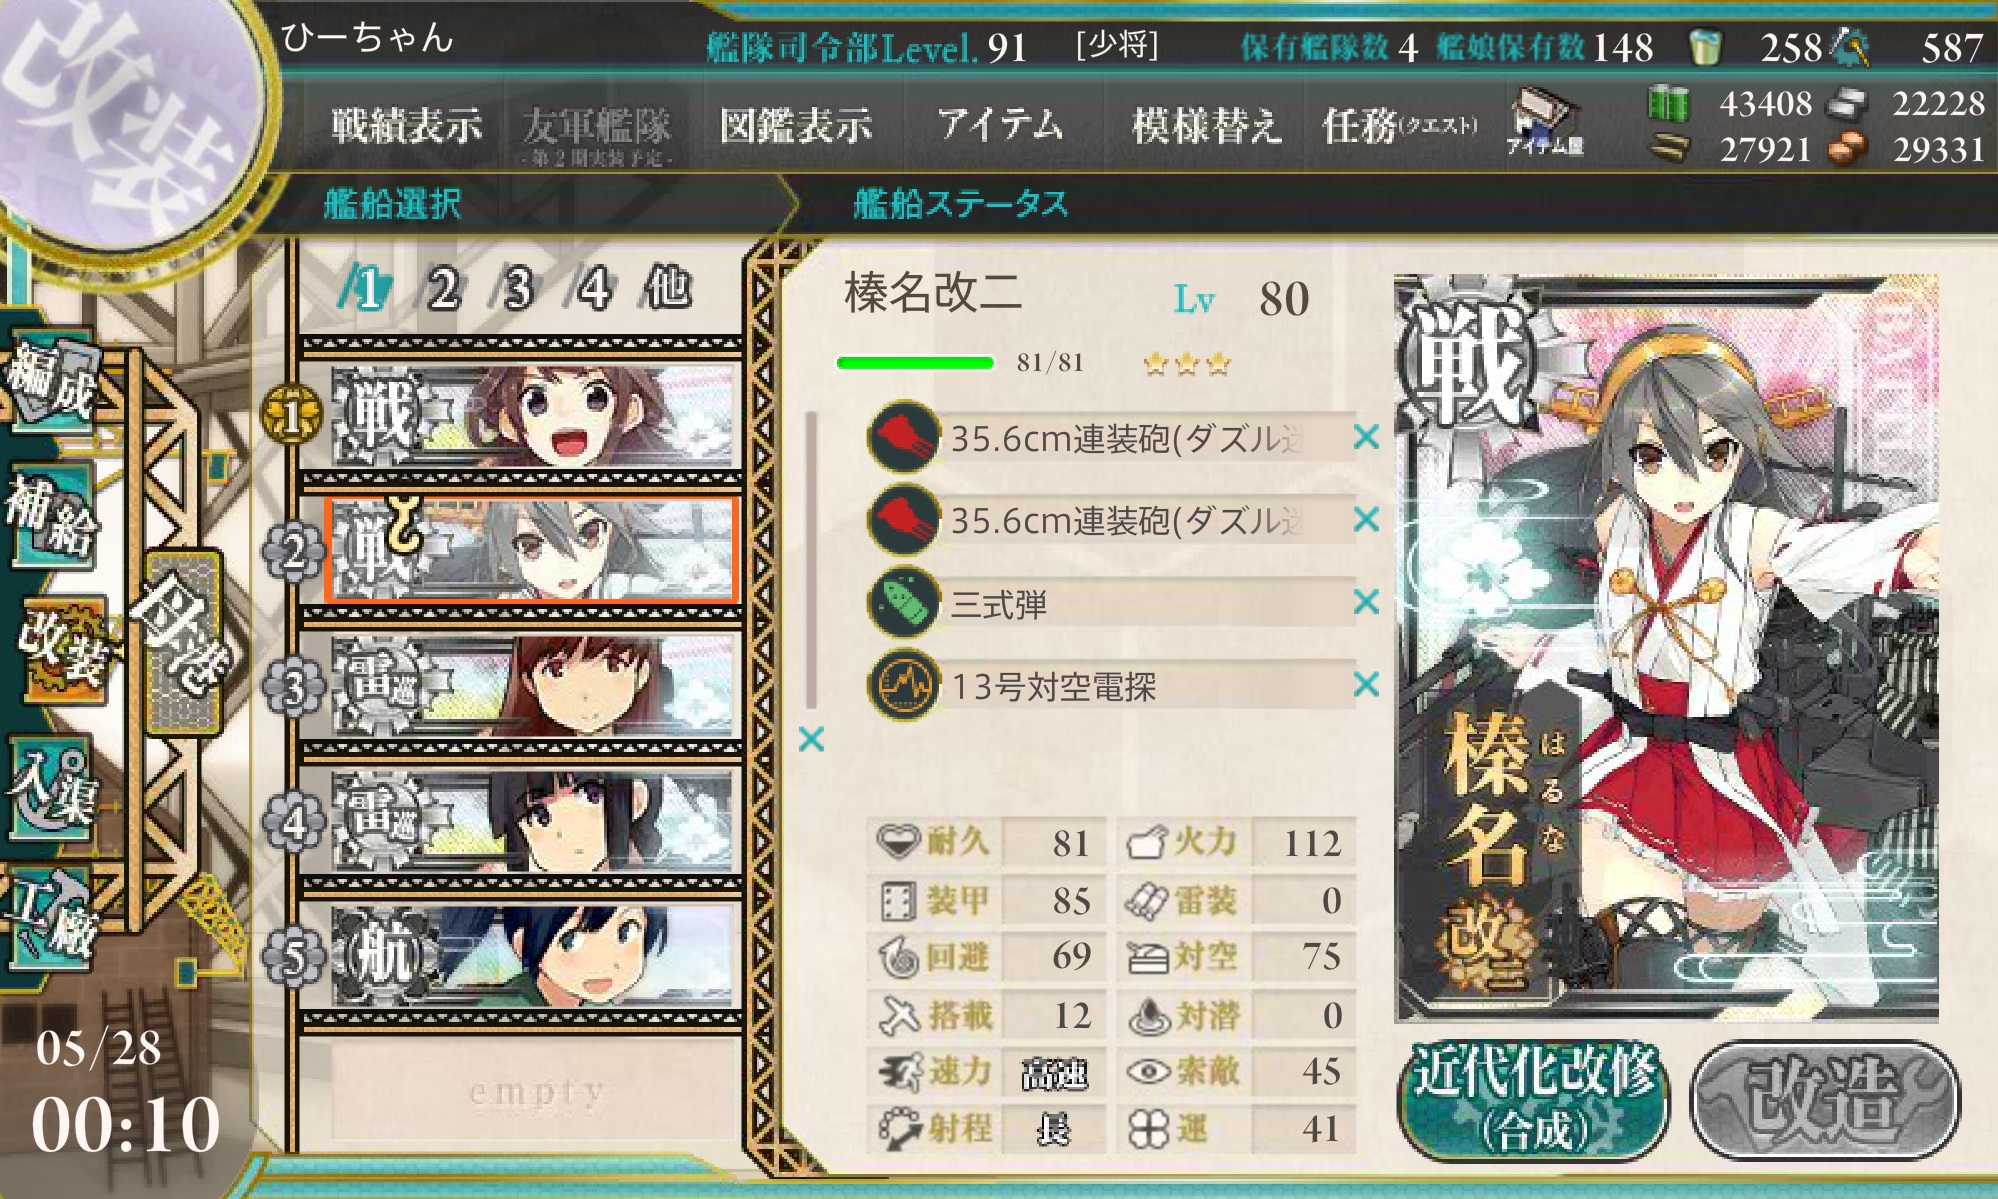Click the 母港 home port button
This screenshot has height=1199, width=1998.
coord(184,642)
